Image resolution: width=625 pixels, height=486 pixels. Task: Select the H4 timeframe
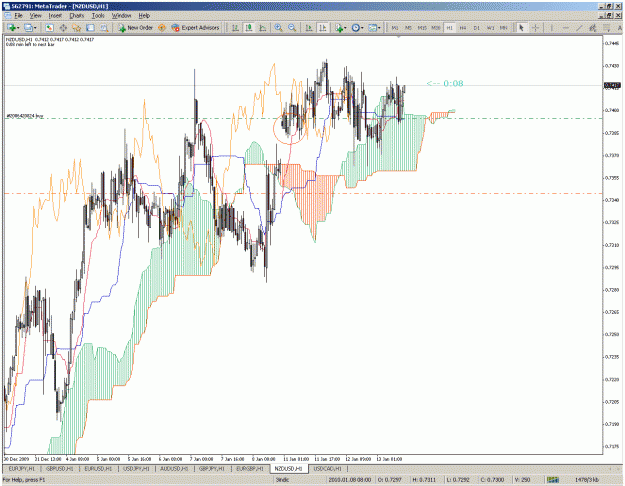tap(463, 28)
